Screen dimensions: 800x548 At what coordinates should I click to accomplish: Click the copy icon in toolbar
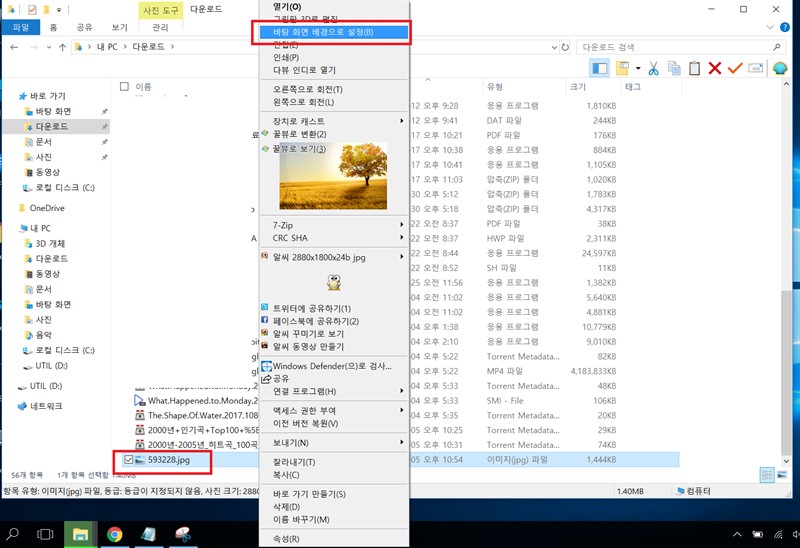click(674, 68)
